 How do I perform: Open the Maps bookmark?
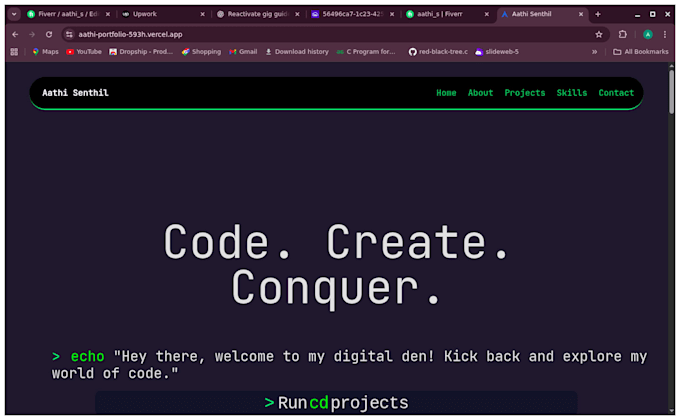[46, 52]
